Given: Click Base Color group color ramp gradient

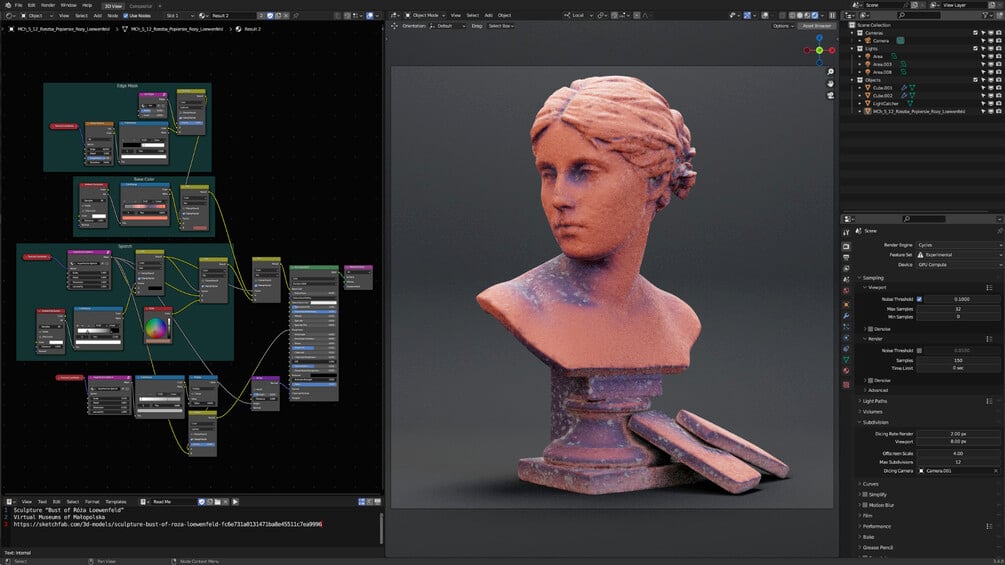Looking at the screenshot, I should (x=145, y=207).
